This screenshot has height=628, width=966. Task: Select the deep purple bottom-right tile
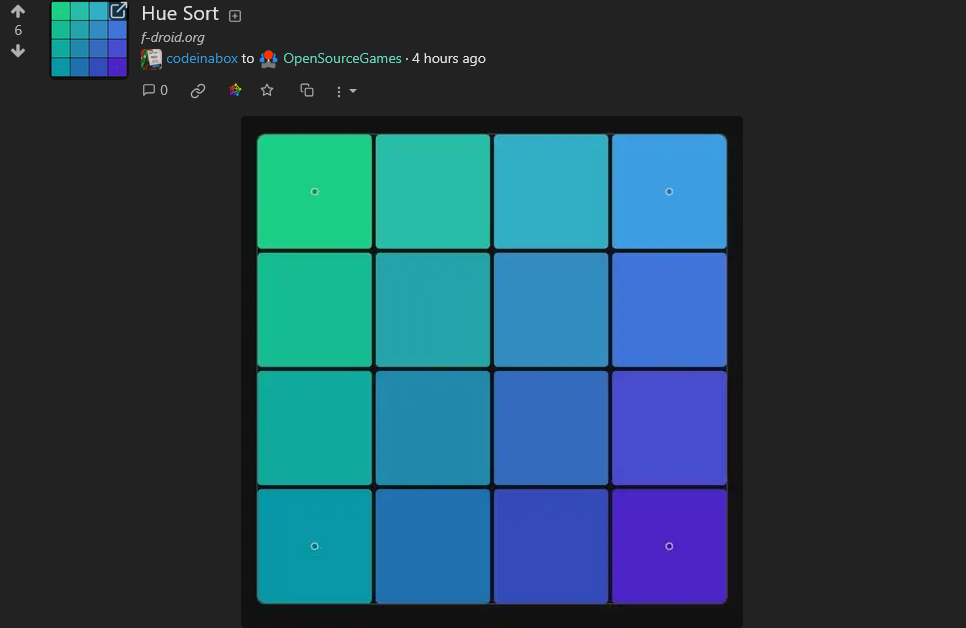669,546
